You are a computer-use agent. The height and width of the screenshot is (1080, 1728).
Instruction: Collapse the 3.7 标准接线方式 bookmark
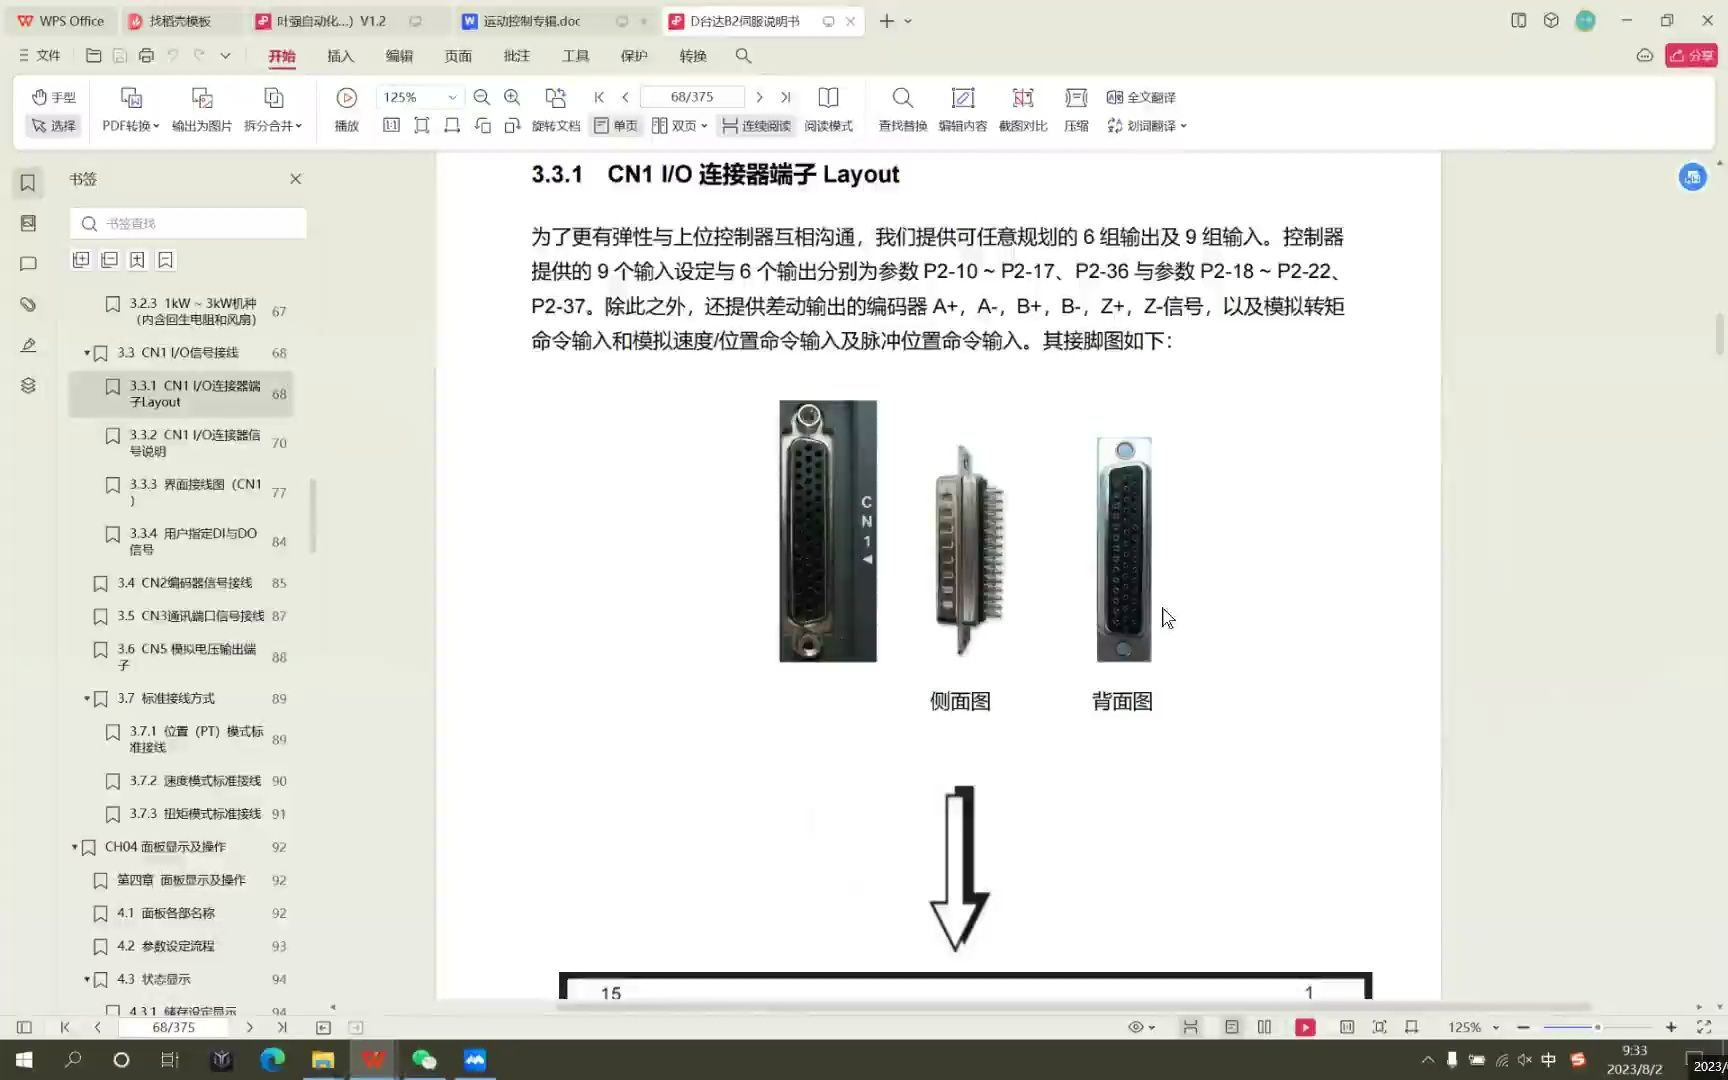click(x=87, y=699)
